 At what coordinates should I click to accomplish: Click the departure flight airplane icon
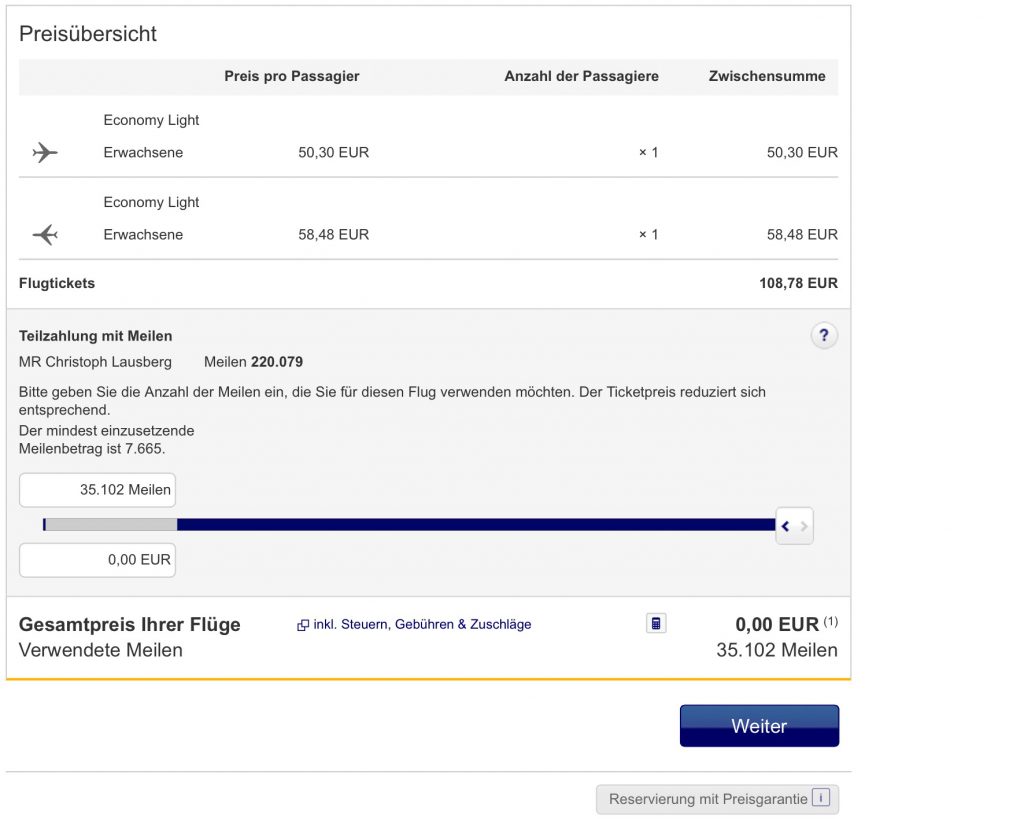tap(44, 152)
